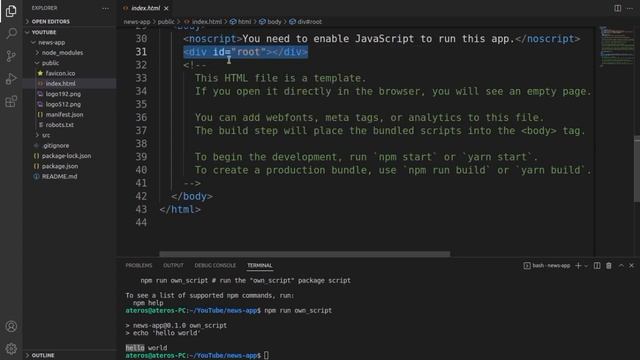Screen dimensions: 640x360
Task: Expand the Outline section
Action: click(x=43, y=355)
